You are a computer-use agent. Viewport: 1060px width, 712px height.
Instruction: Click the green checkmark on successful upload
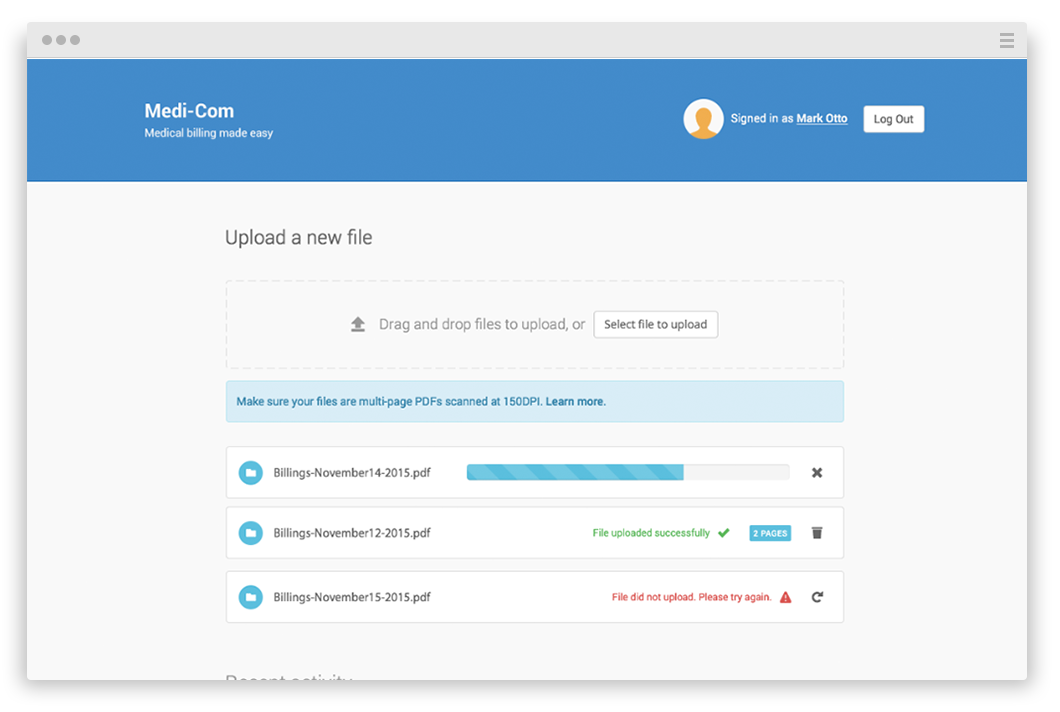724,532
